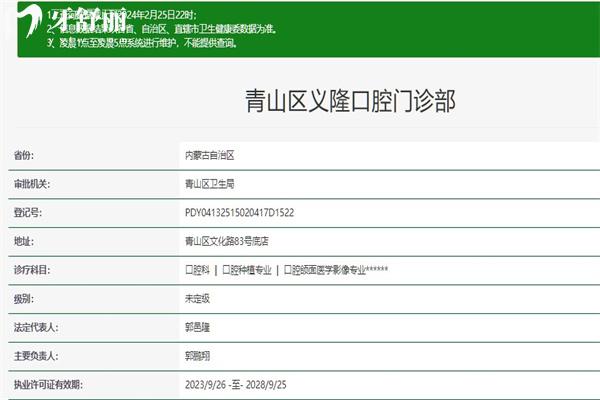Select the 审批机关 label

point(32,184)
